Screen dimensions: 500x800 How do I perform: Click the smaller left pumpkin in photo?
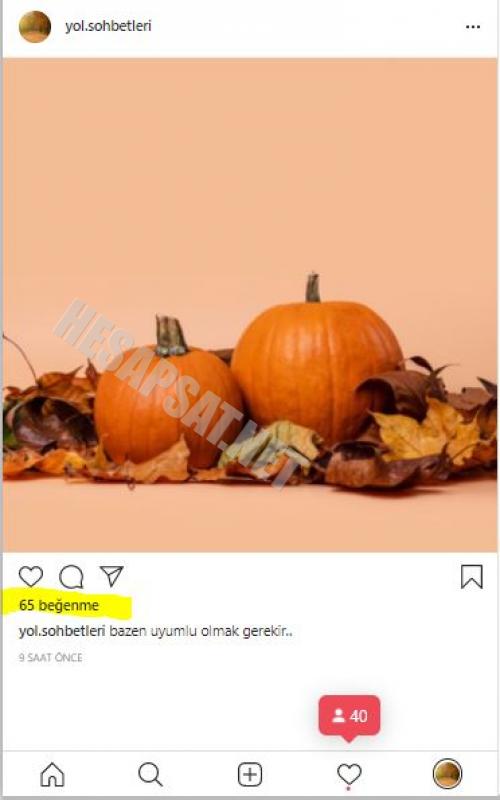point(168,398)
